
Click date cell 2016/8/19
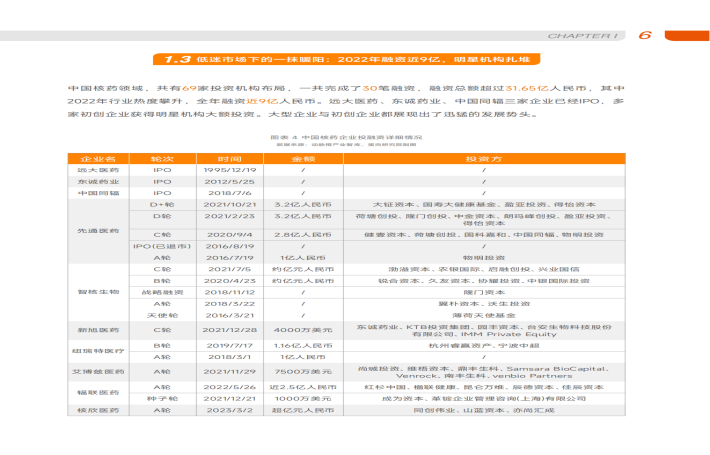click(230, 246)
